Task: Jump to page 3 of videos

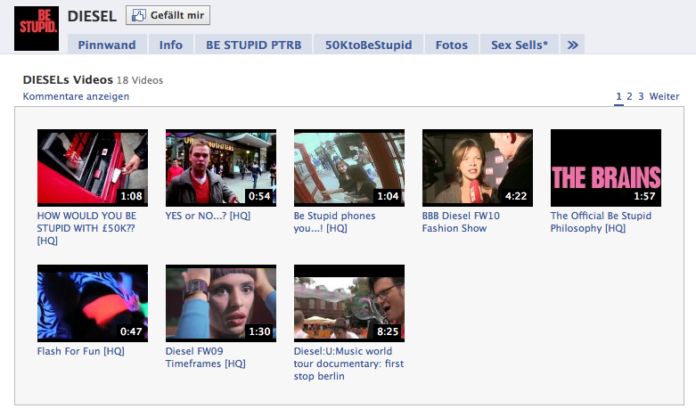Action: (x=641, y=97)
